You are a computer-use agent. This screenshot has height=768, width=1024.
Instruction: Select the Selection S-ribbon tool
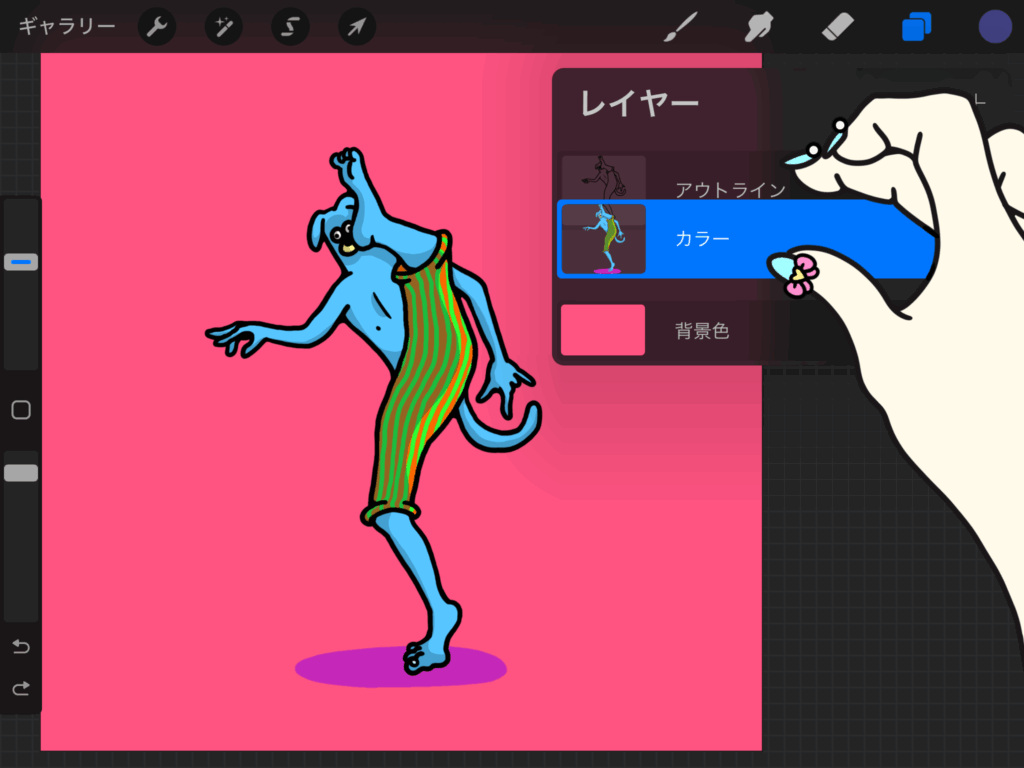tap(291, 27)
